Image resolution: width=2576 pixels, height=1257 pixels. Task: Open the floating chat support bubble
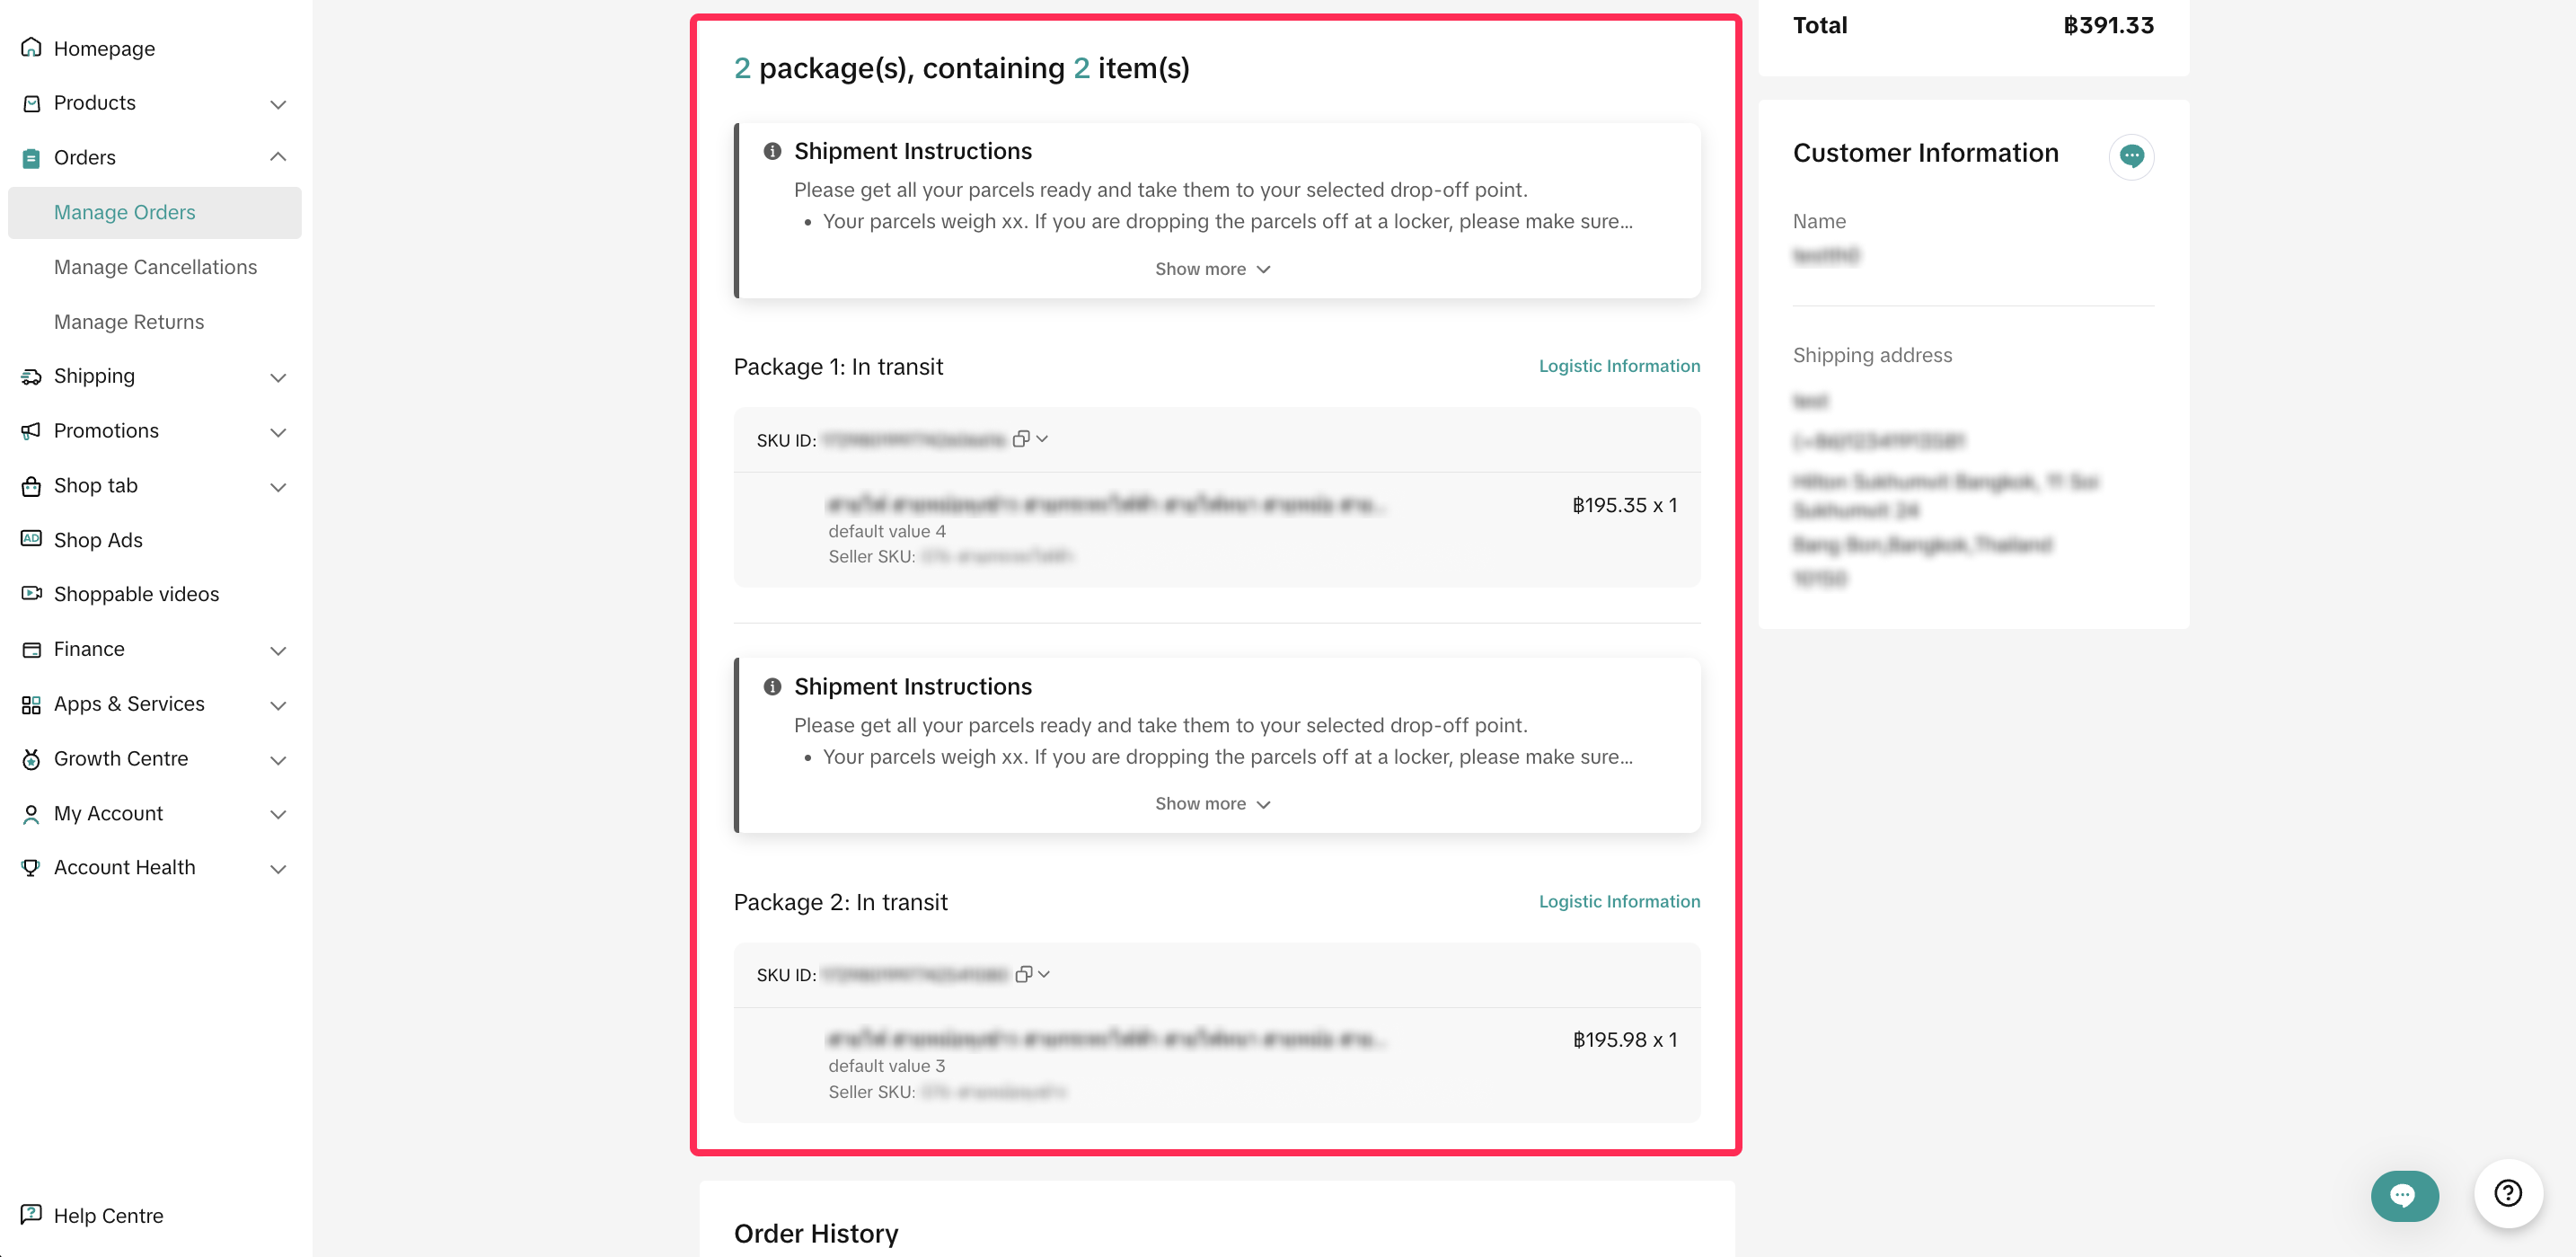pos(2403,1195)
